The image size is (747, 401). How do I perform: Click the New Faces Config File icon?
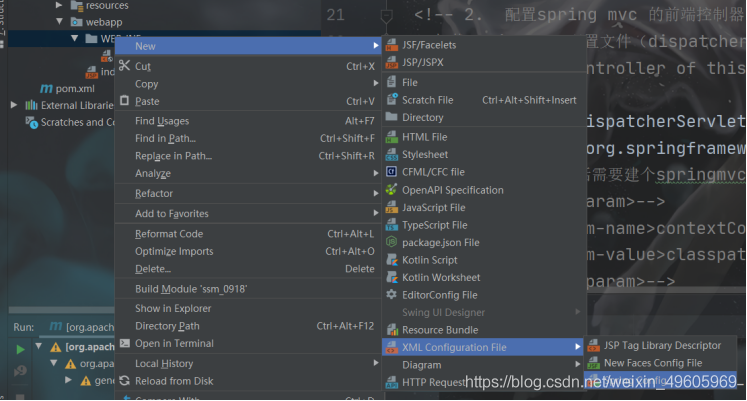[594, 363]
